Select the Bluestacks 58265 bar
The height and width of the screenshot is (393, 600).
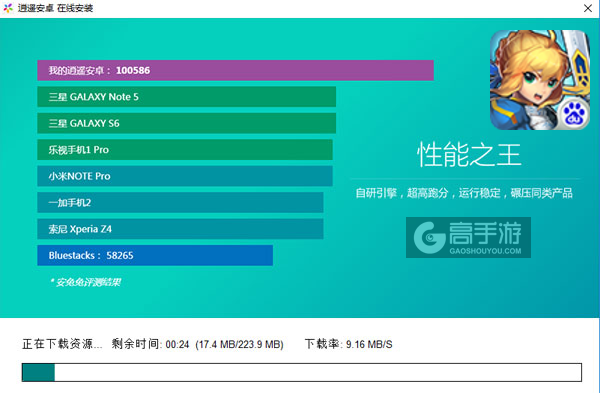click(155, 255)
